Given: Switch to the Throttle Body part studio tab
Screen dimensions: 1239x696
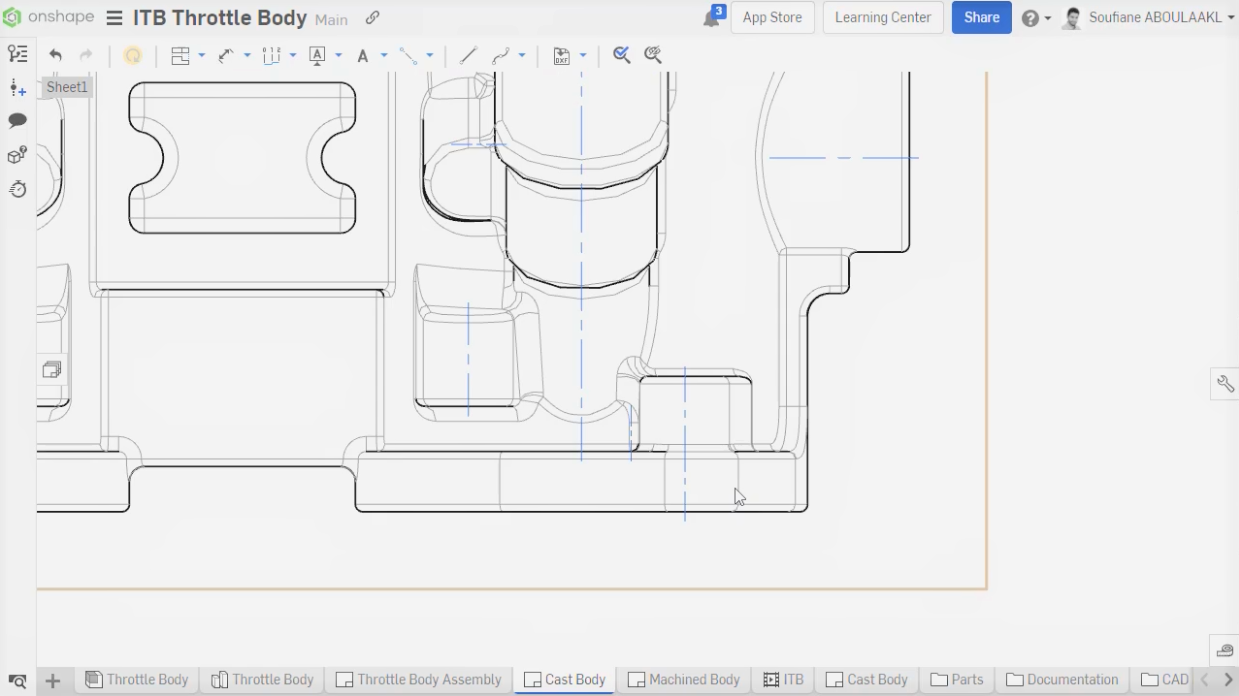Looking at the screenshot, I should coord(137,680).
